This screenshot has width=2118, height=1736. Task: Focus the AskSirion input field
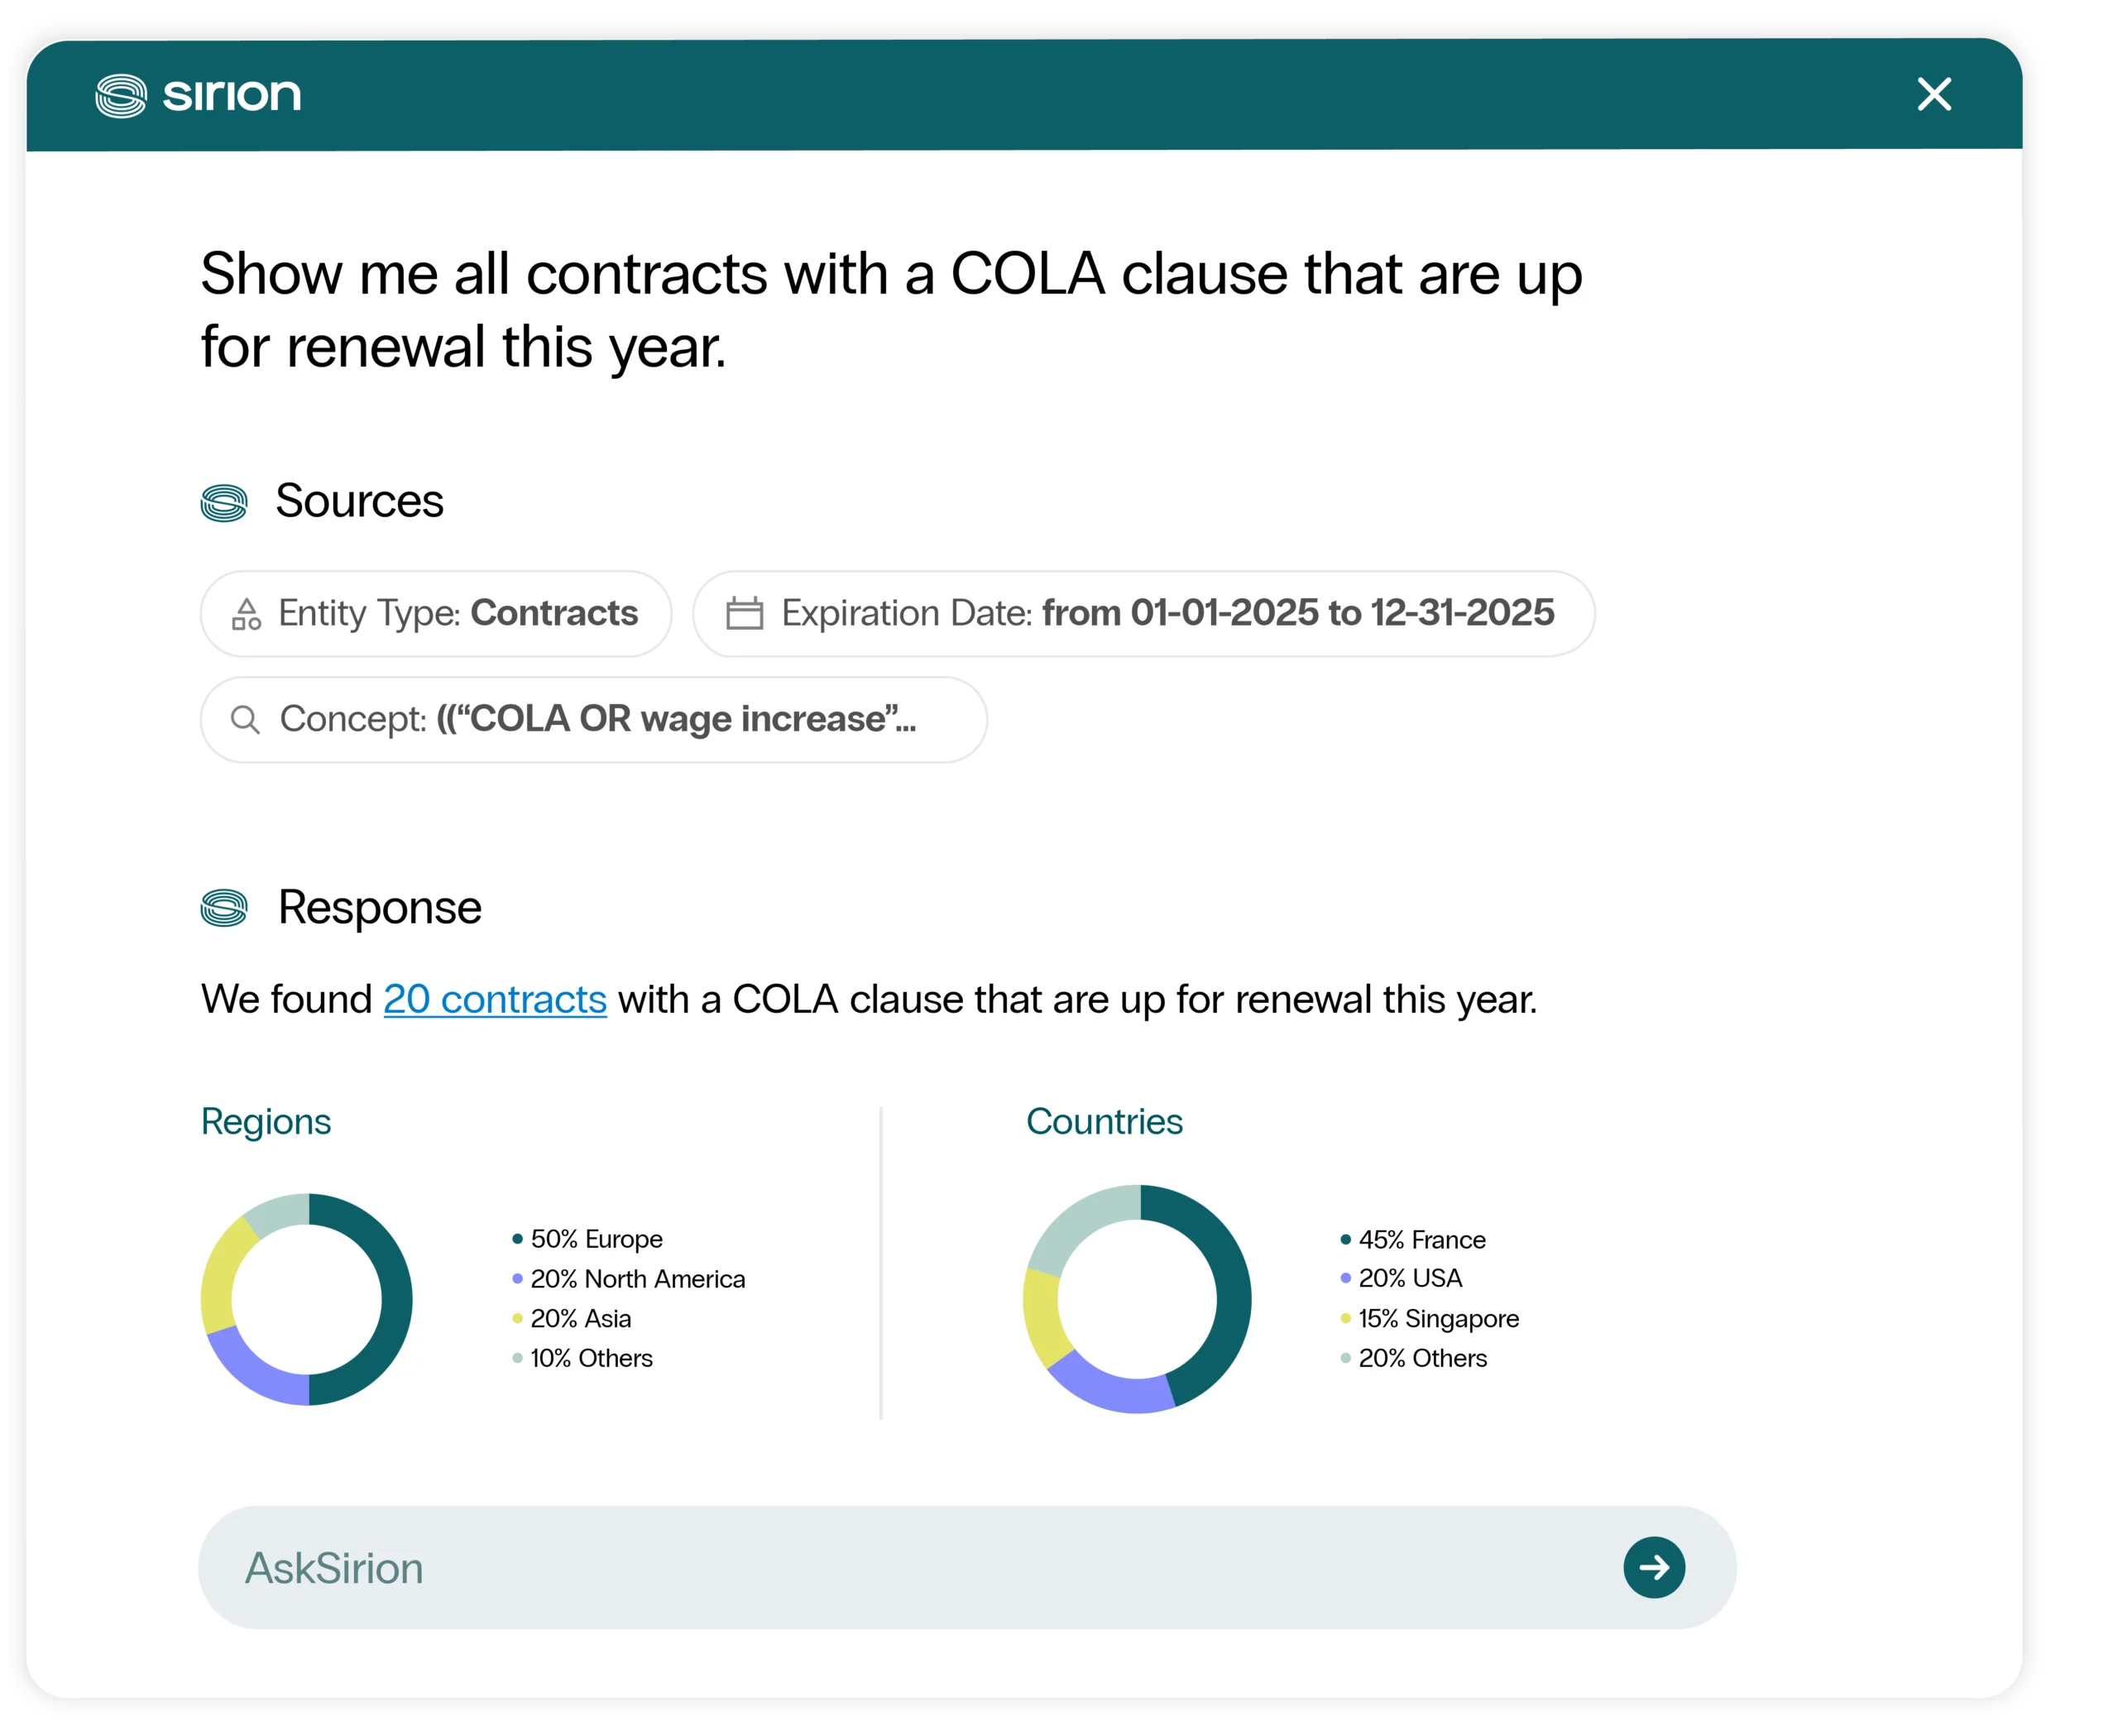(900, 1567)
